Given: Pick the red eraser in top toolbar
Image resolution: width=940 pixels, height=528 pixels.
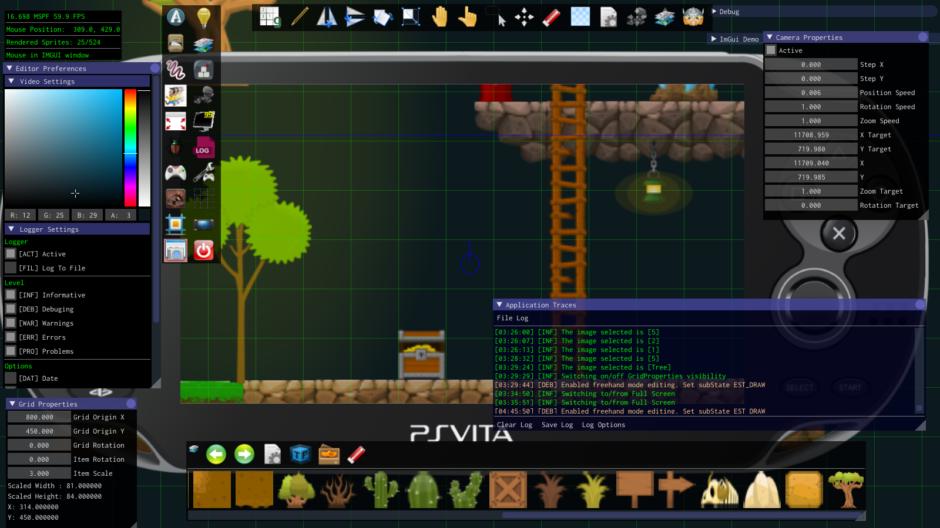Looking at the screenshot, I should [552, 17].
